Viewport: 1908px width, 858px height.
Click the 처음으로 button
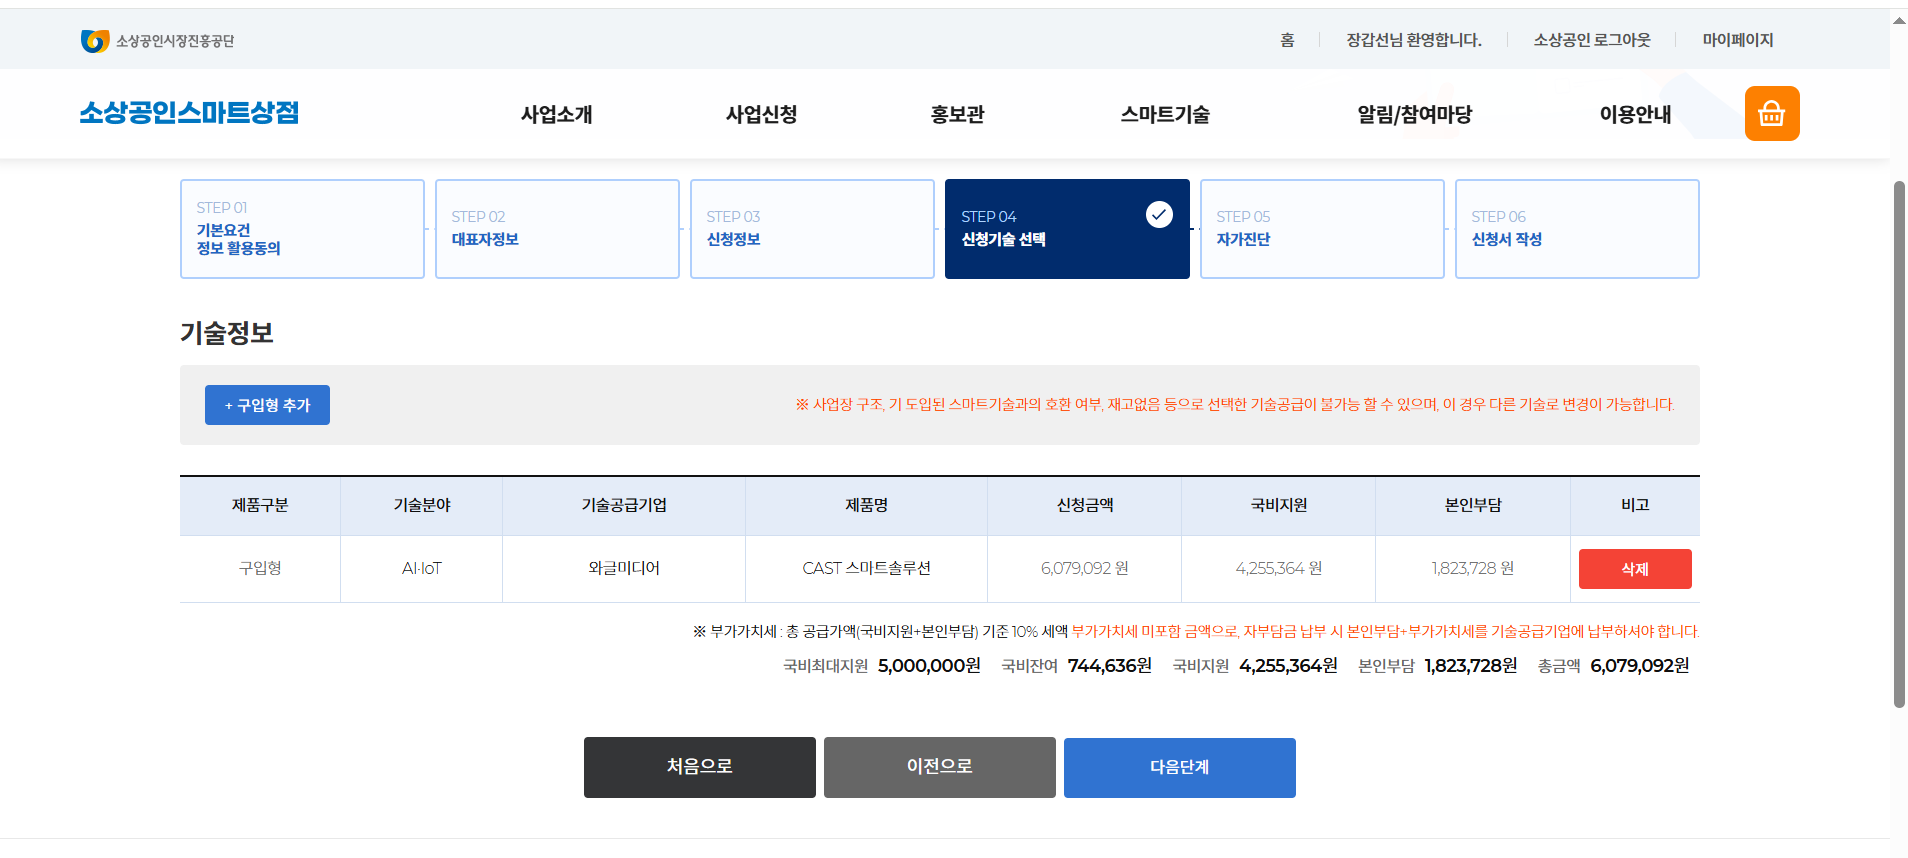pos(700,767)
